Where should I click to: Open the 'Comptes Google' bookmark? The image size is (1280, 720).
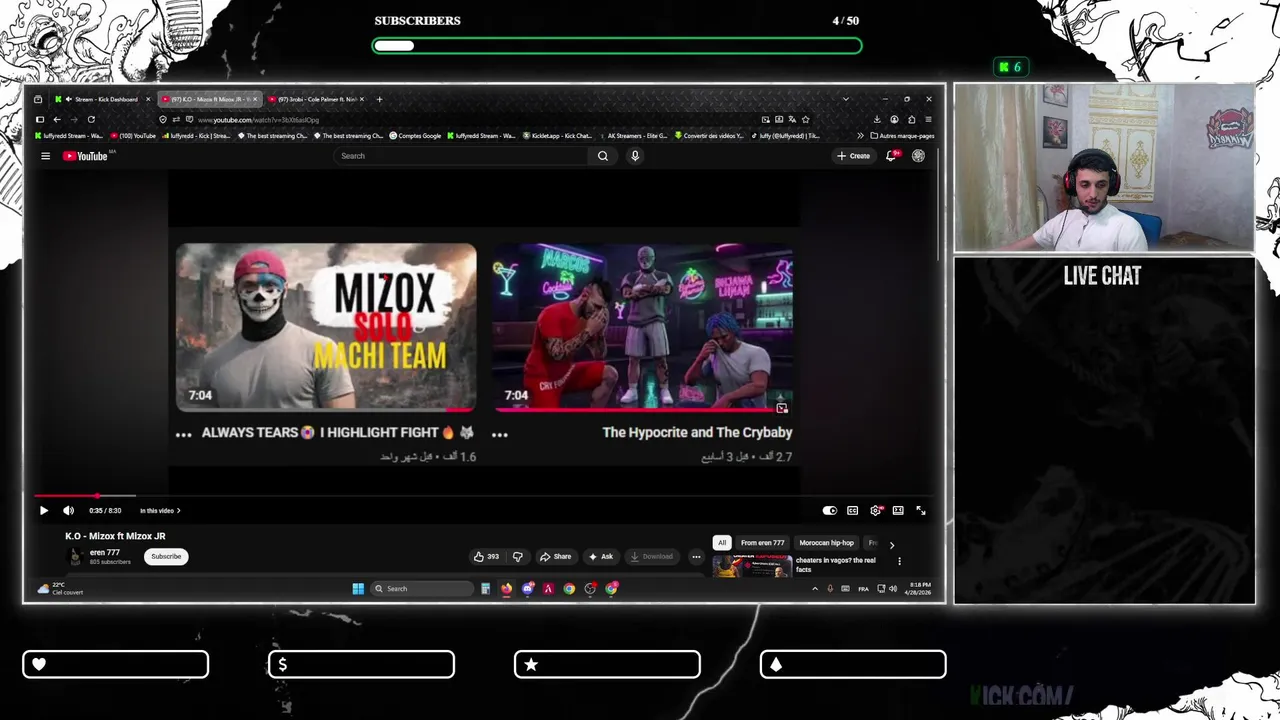click(415, 136)
